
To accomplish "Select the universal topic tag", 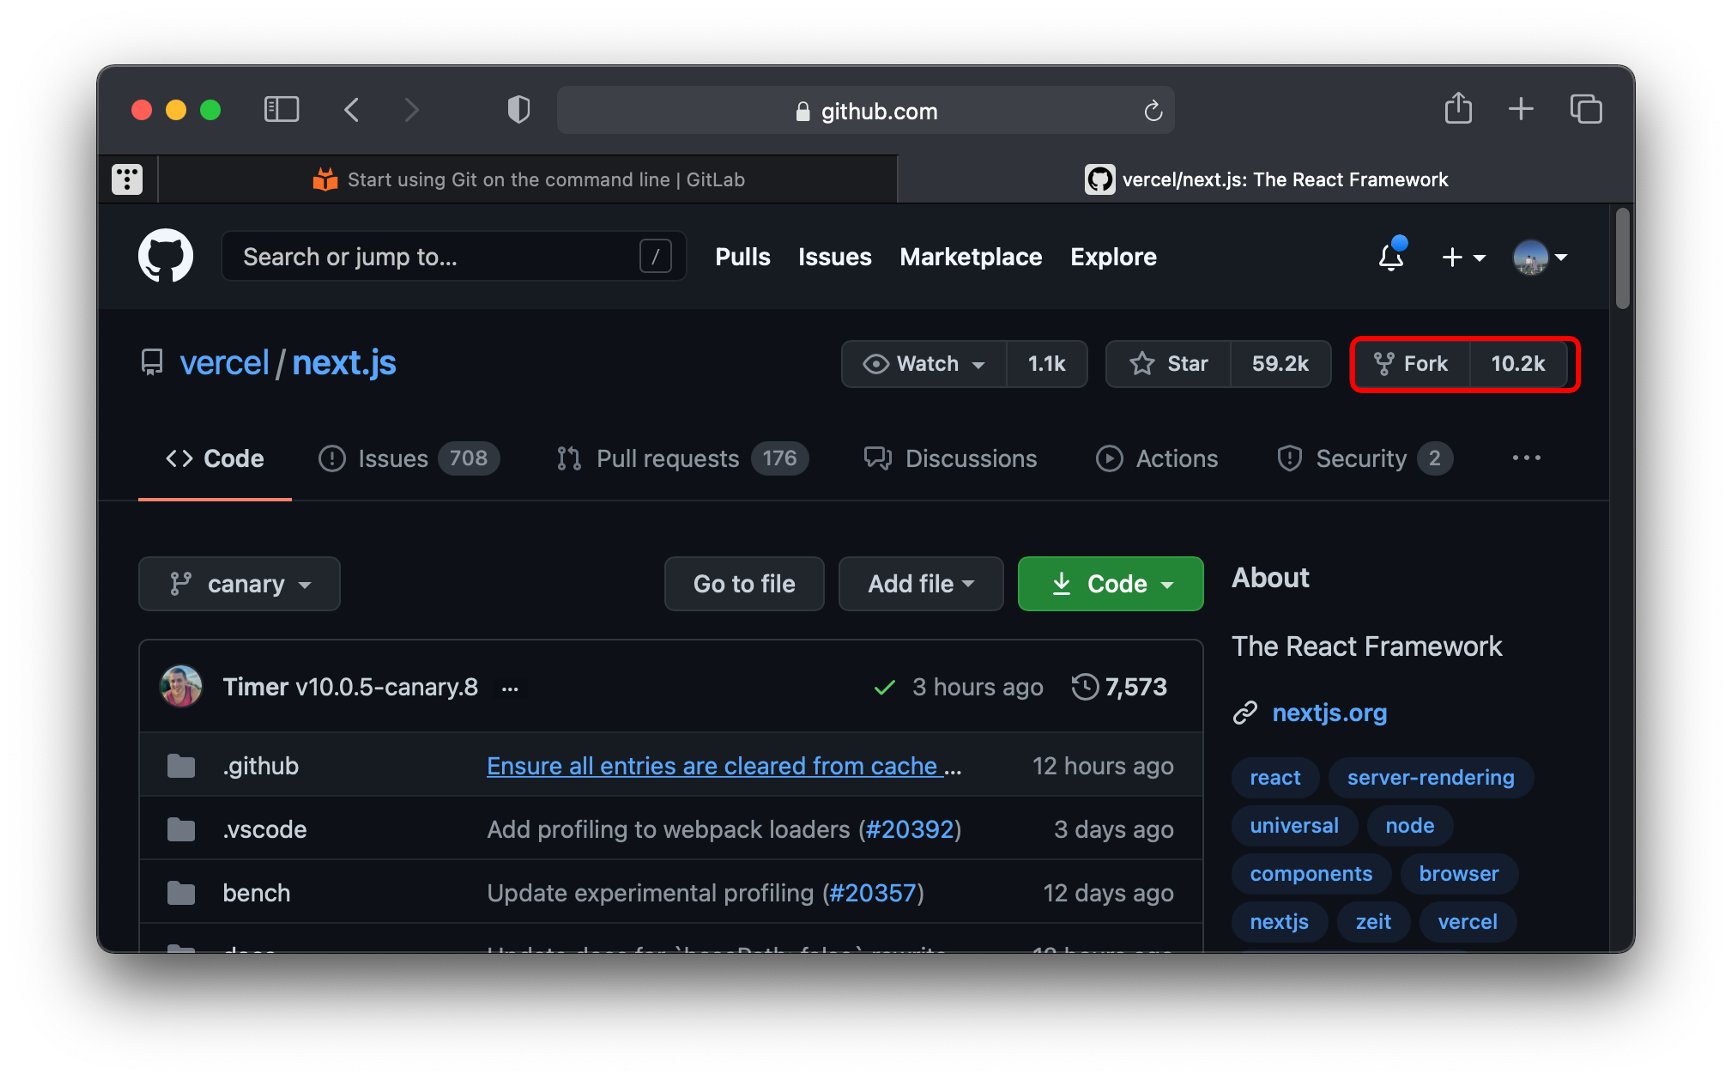I will 1294,825.
